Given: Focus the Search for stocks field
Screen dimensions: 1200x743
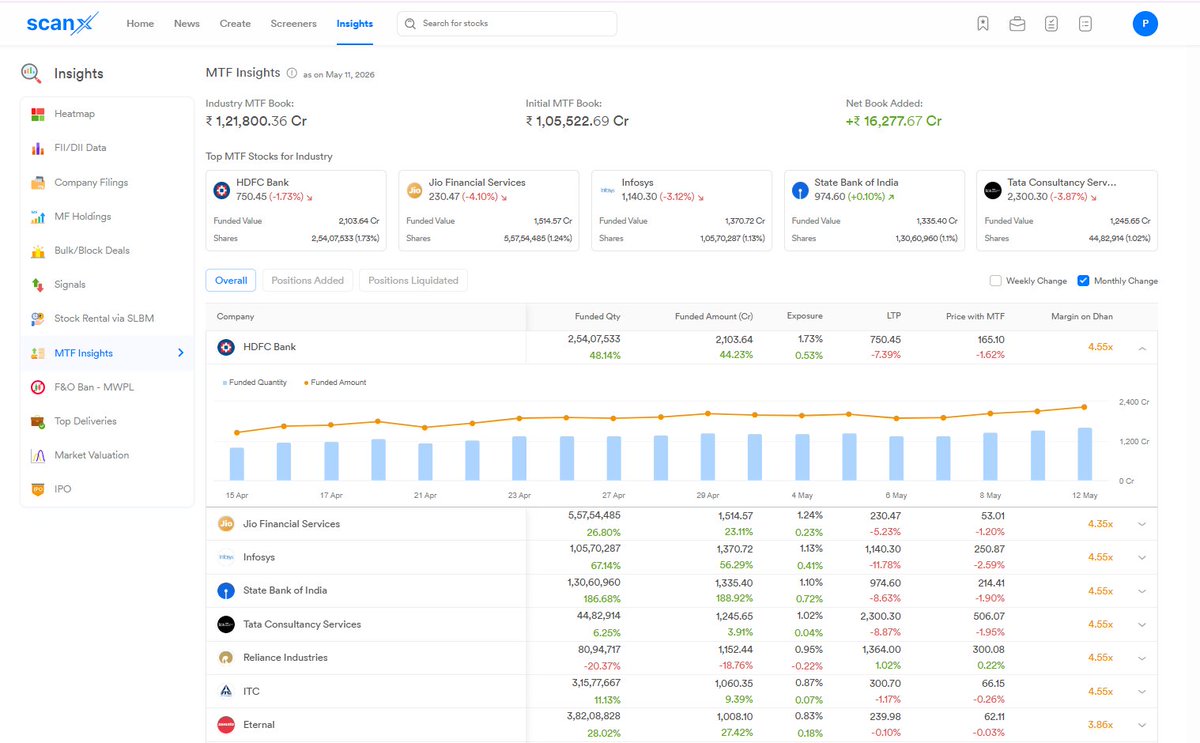Looking at the screenshot, I should pyautogui.click(x=507, y=23).
